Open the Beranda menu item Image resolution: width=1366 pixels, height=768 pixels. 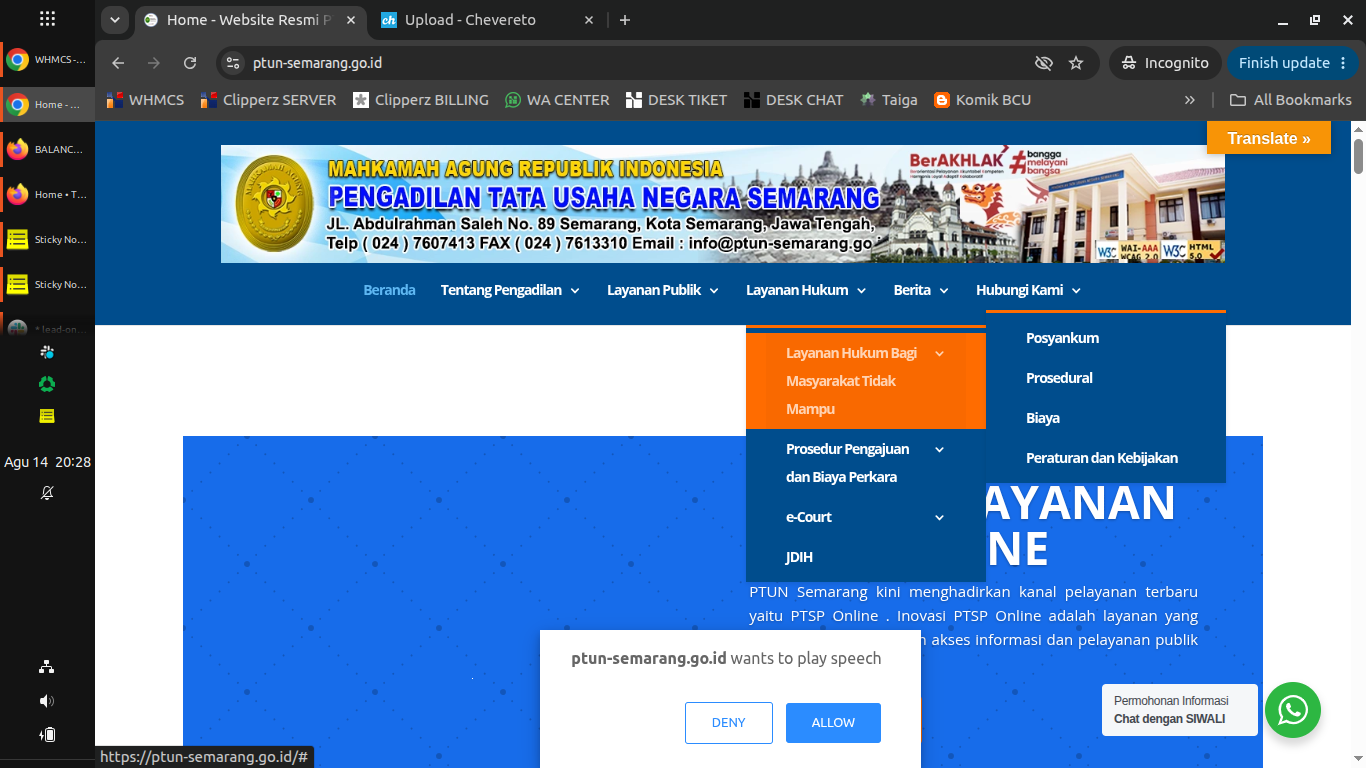389,290
